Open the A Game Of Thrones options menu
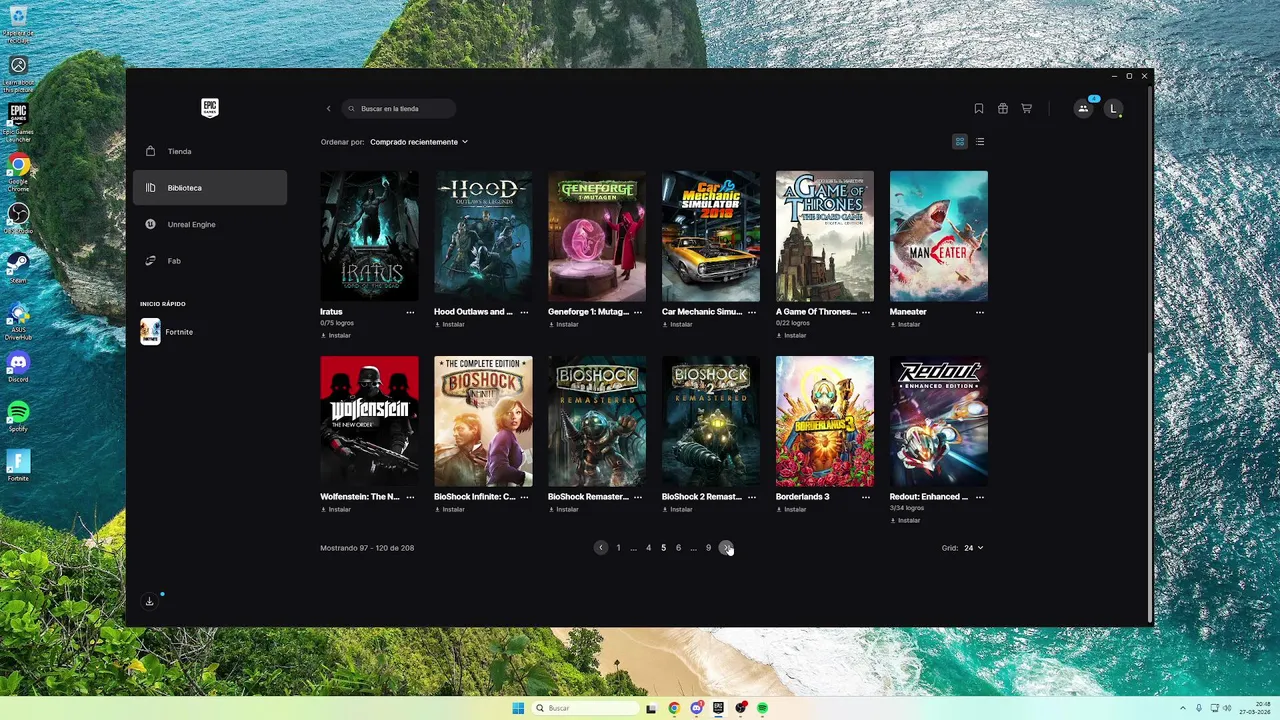Image resolution: width=1280 pixels, height=720 pixels. [866, 312]
